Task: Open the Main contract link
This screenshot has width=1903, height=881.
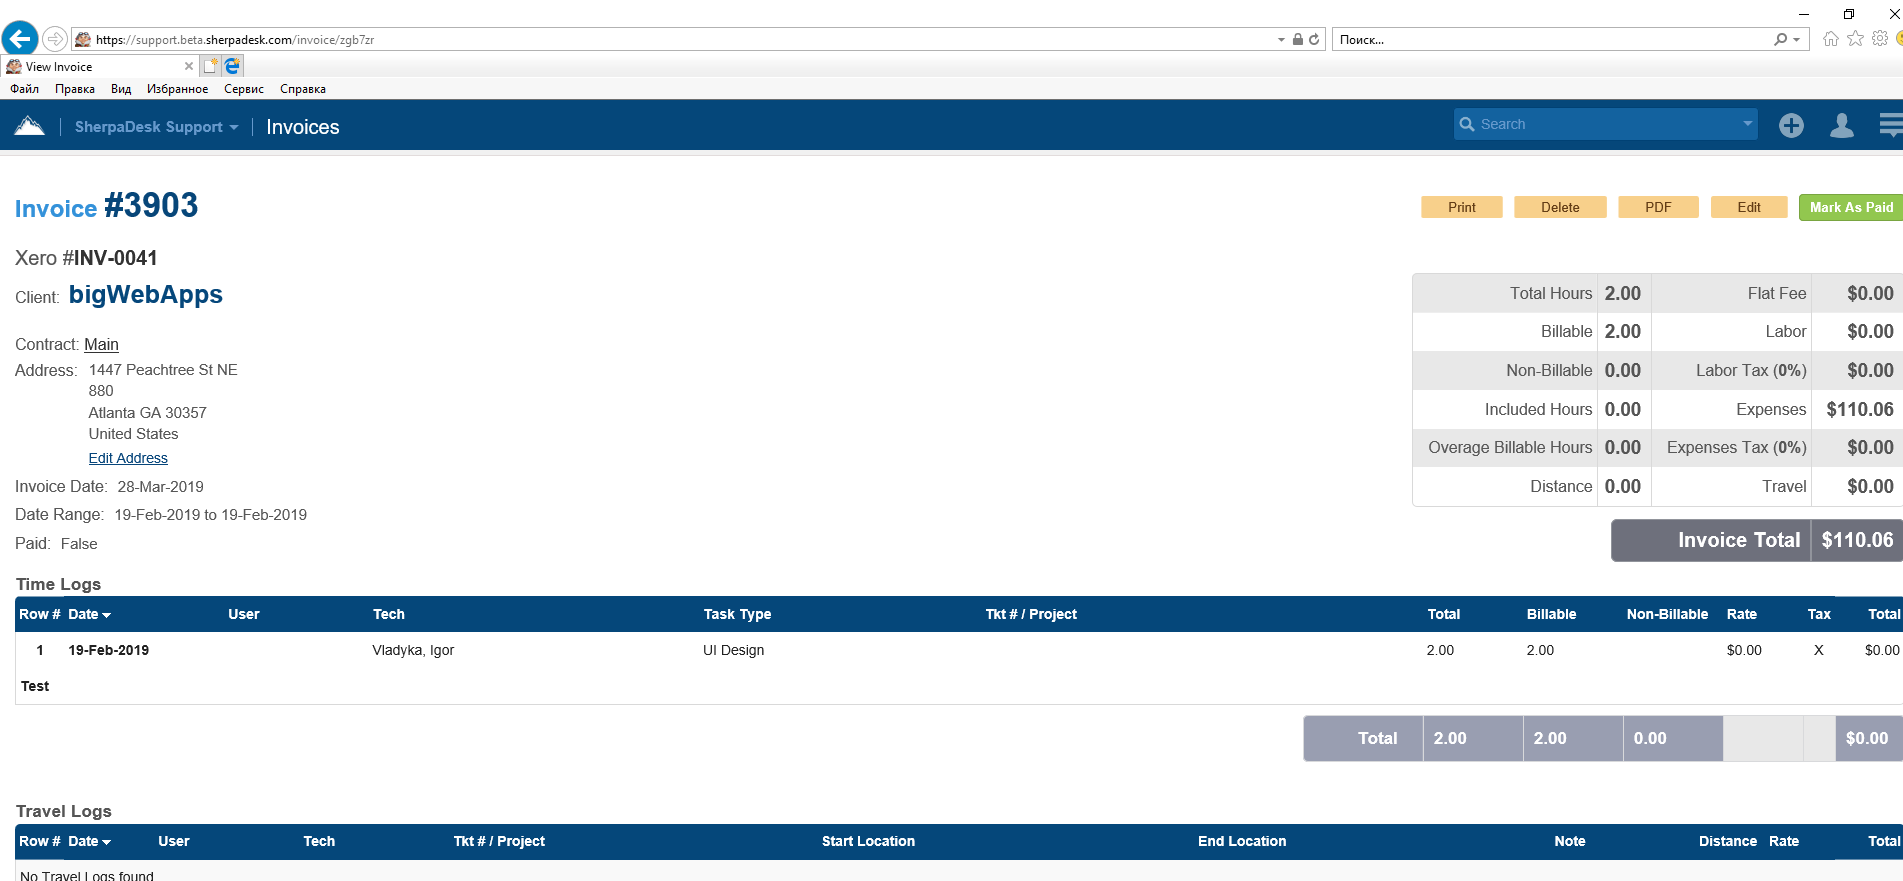Action: point(101,344)
